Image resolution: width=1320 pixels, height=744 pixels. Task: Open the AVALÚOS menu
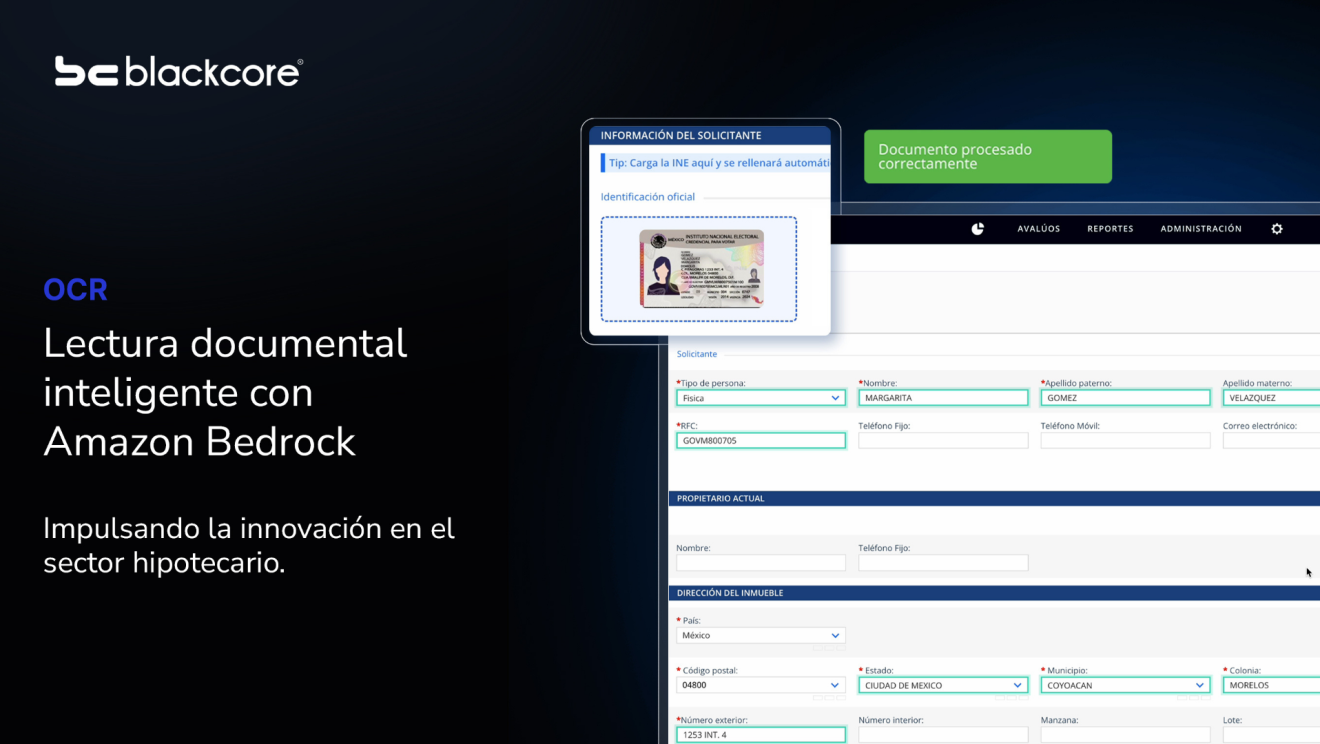(x=1039, y=229)
